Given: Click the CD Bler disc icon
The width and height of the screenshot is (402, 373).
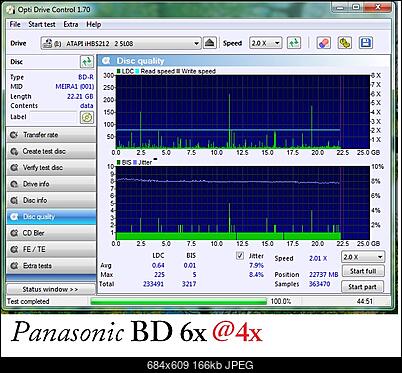Looking at the screenshot, I should pyautogui.click(x=14, y=233).
